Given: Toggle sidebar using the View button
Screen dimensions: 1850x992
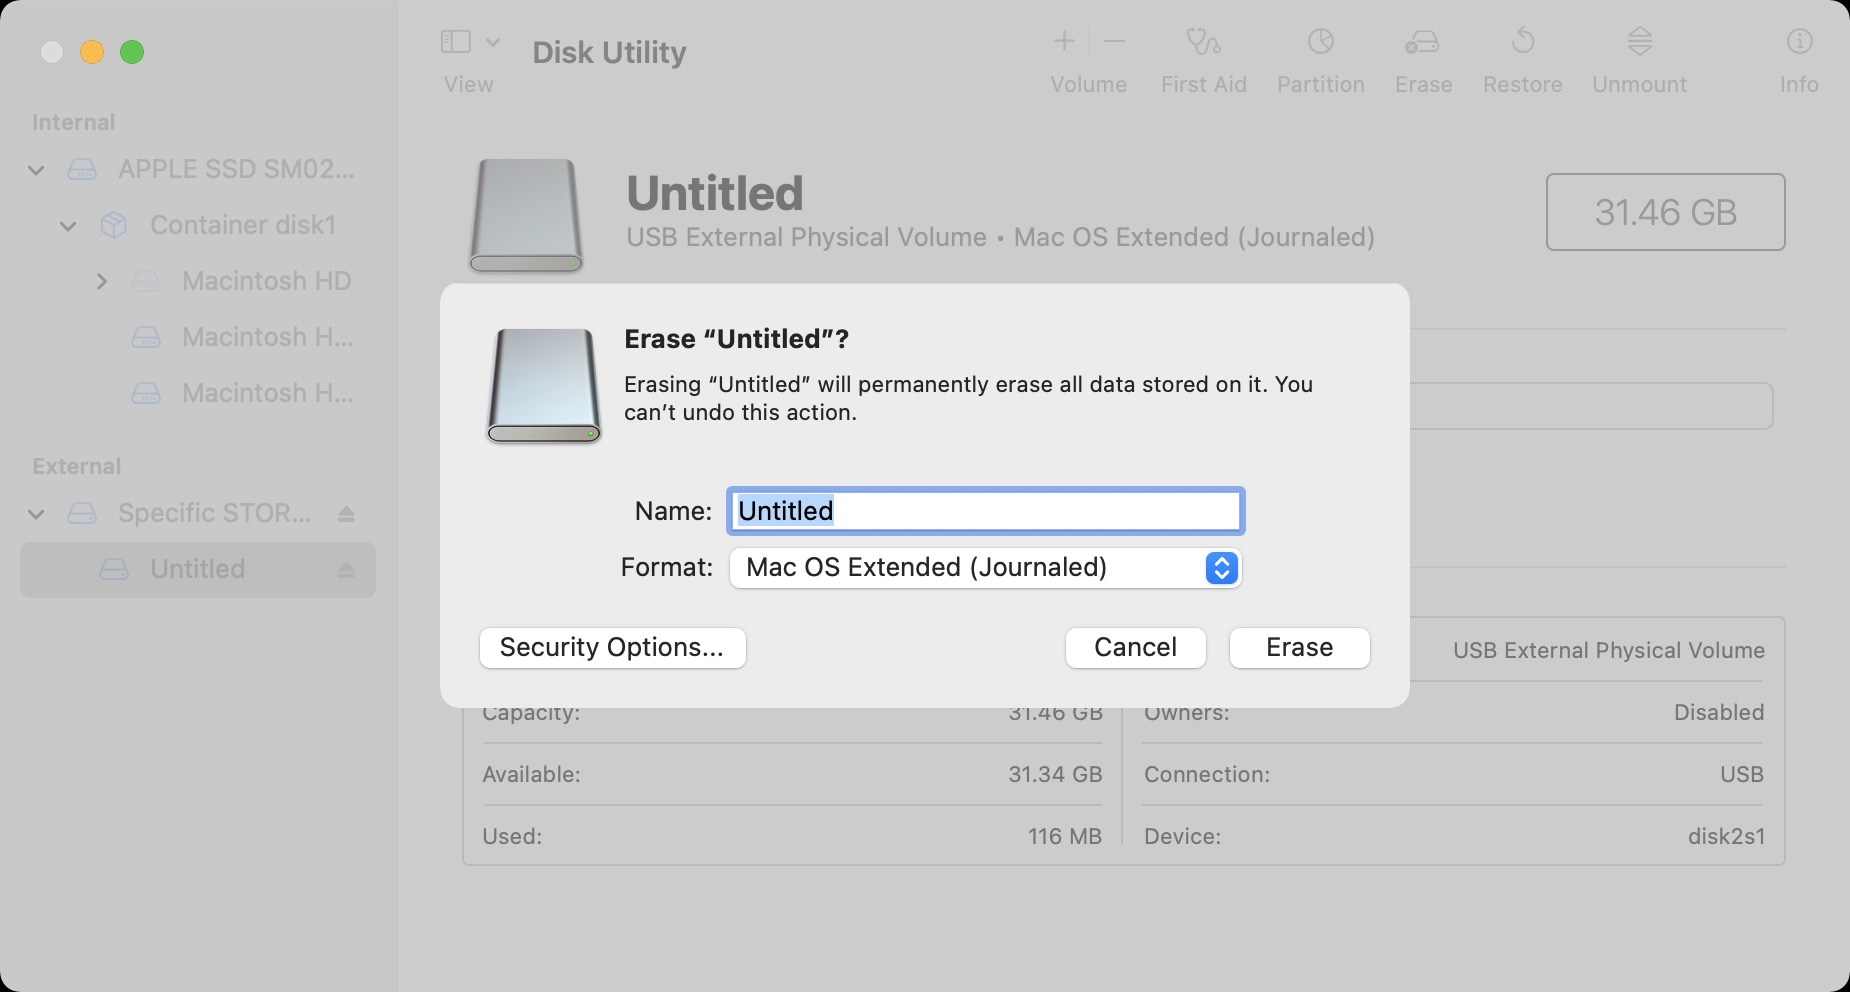Looking at the screenshot, I should [456, 42].
